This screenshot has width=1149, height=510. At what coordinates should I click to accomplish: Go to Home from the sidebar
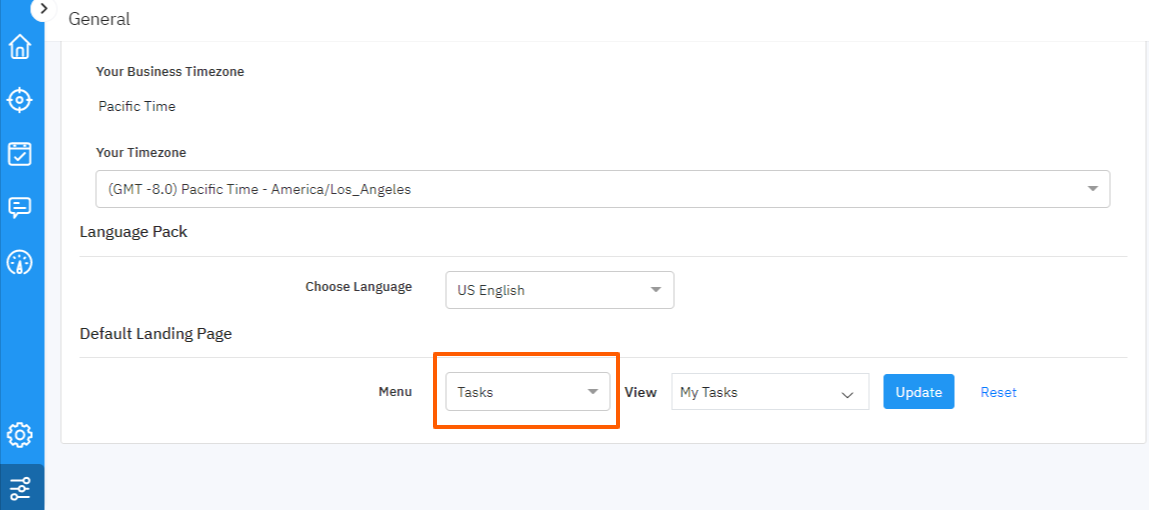click(20, 47)
